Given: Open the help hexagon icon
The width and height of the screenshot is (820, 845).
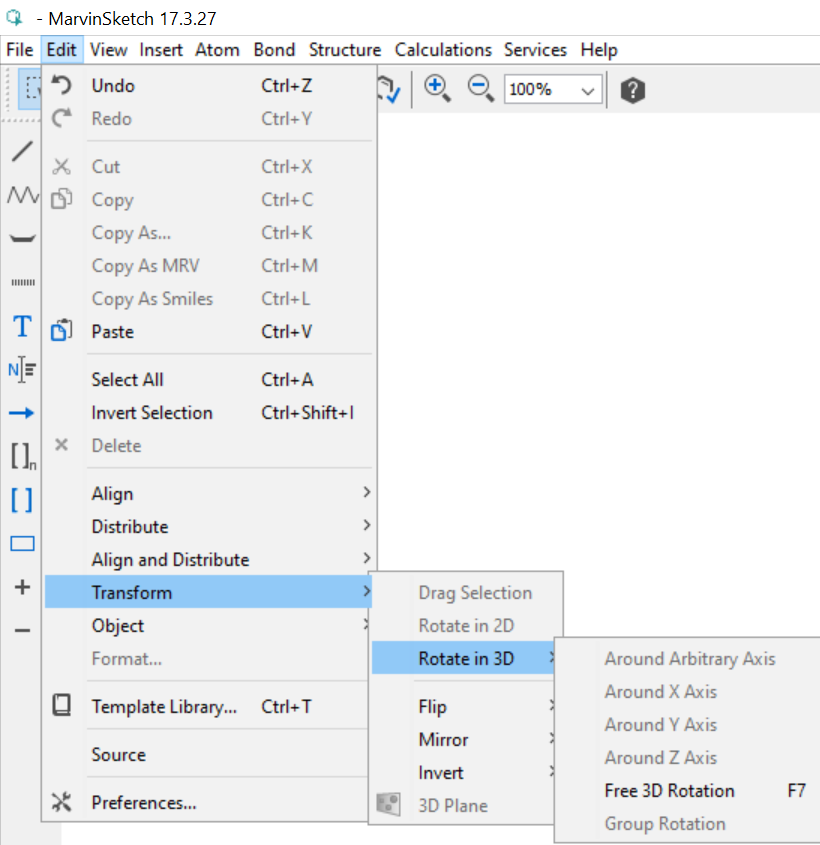Looking at the screenshot, I should tap(632, 90).
